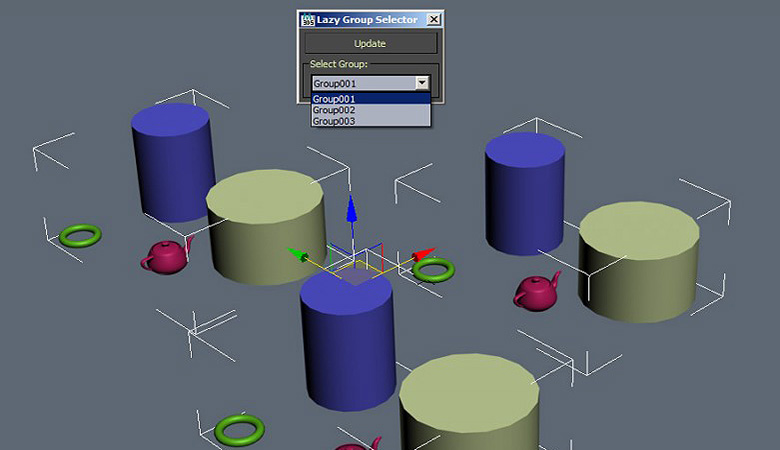Select the pink teapot near the left beige cylinder

point(167,256)
